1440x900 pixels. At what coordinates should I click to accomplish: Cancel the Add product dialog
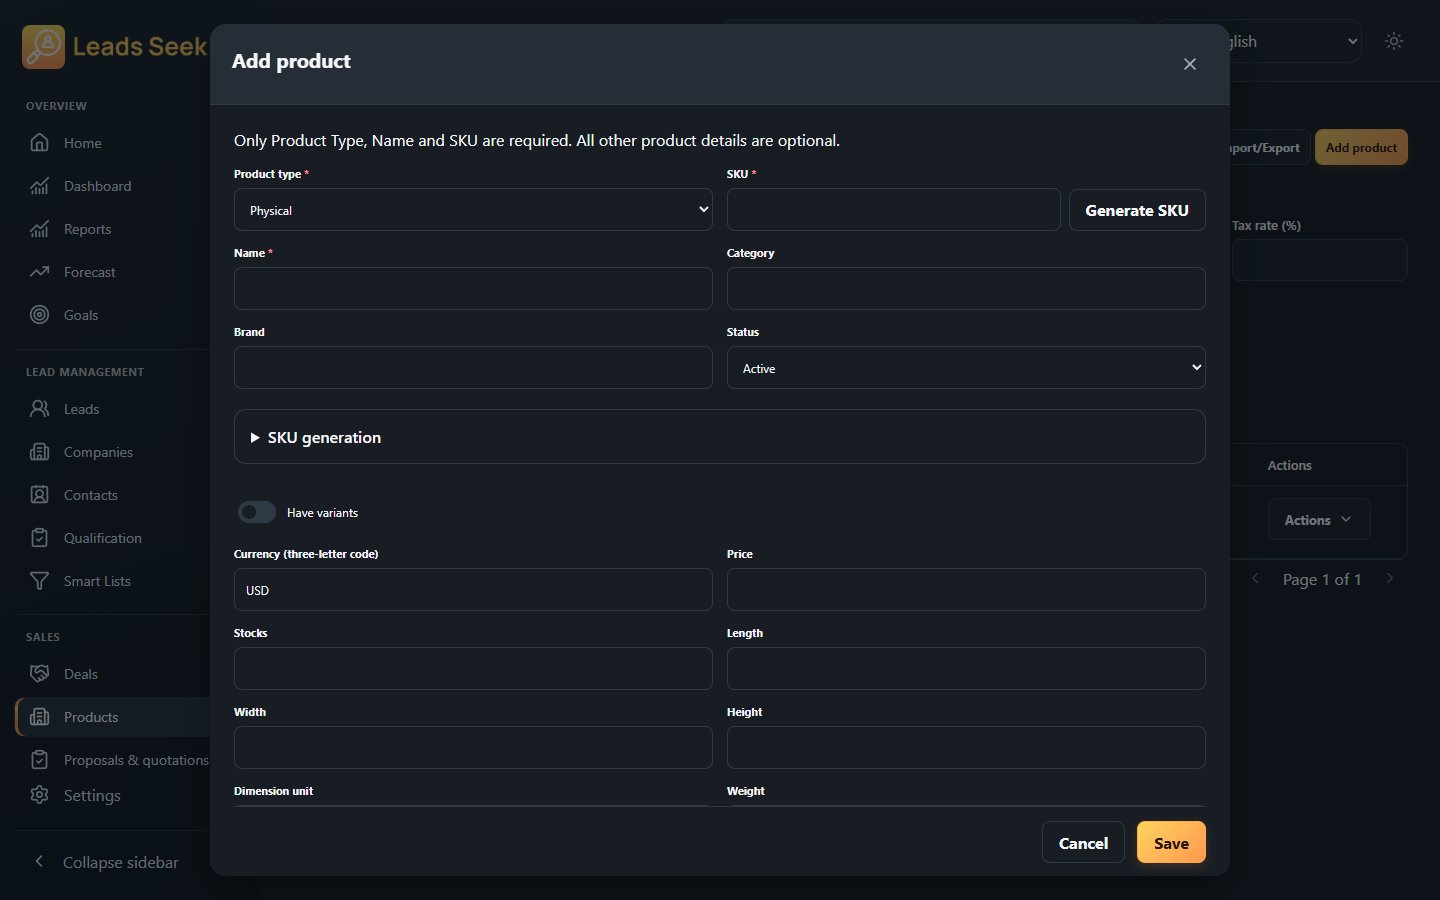pyautogui.click(x=1083, y=843)
